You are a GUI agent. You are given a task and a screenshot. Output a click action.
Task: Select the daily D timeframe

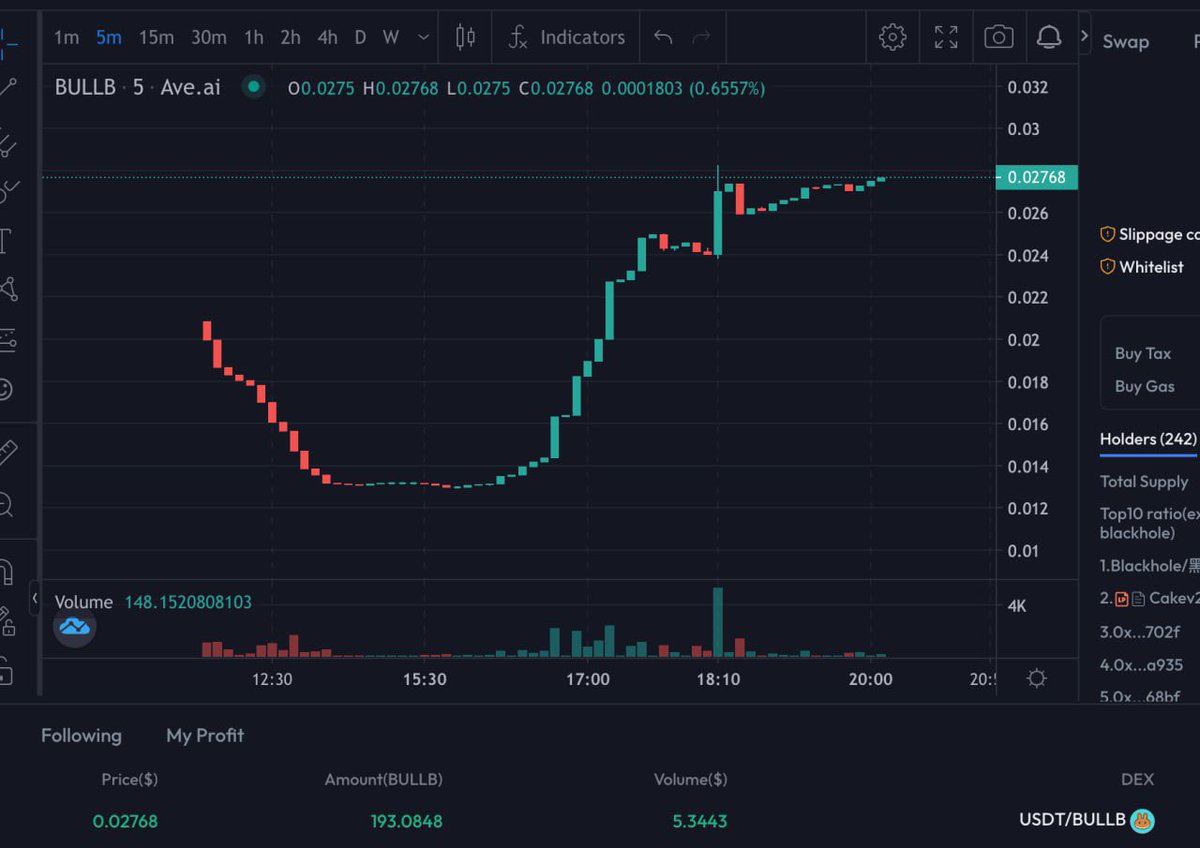360,38
